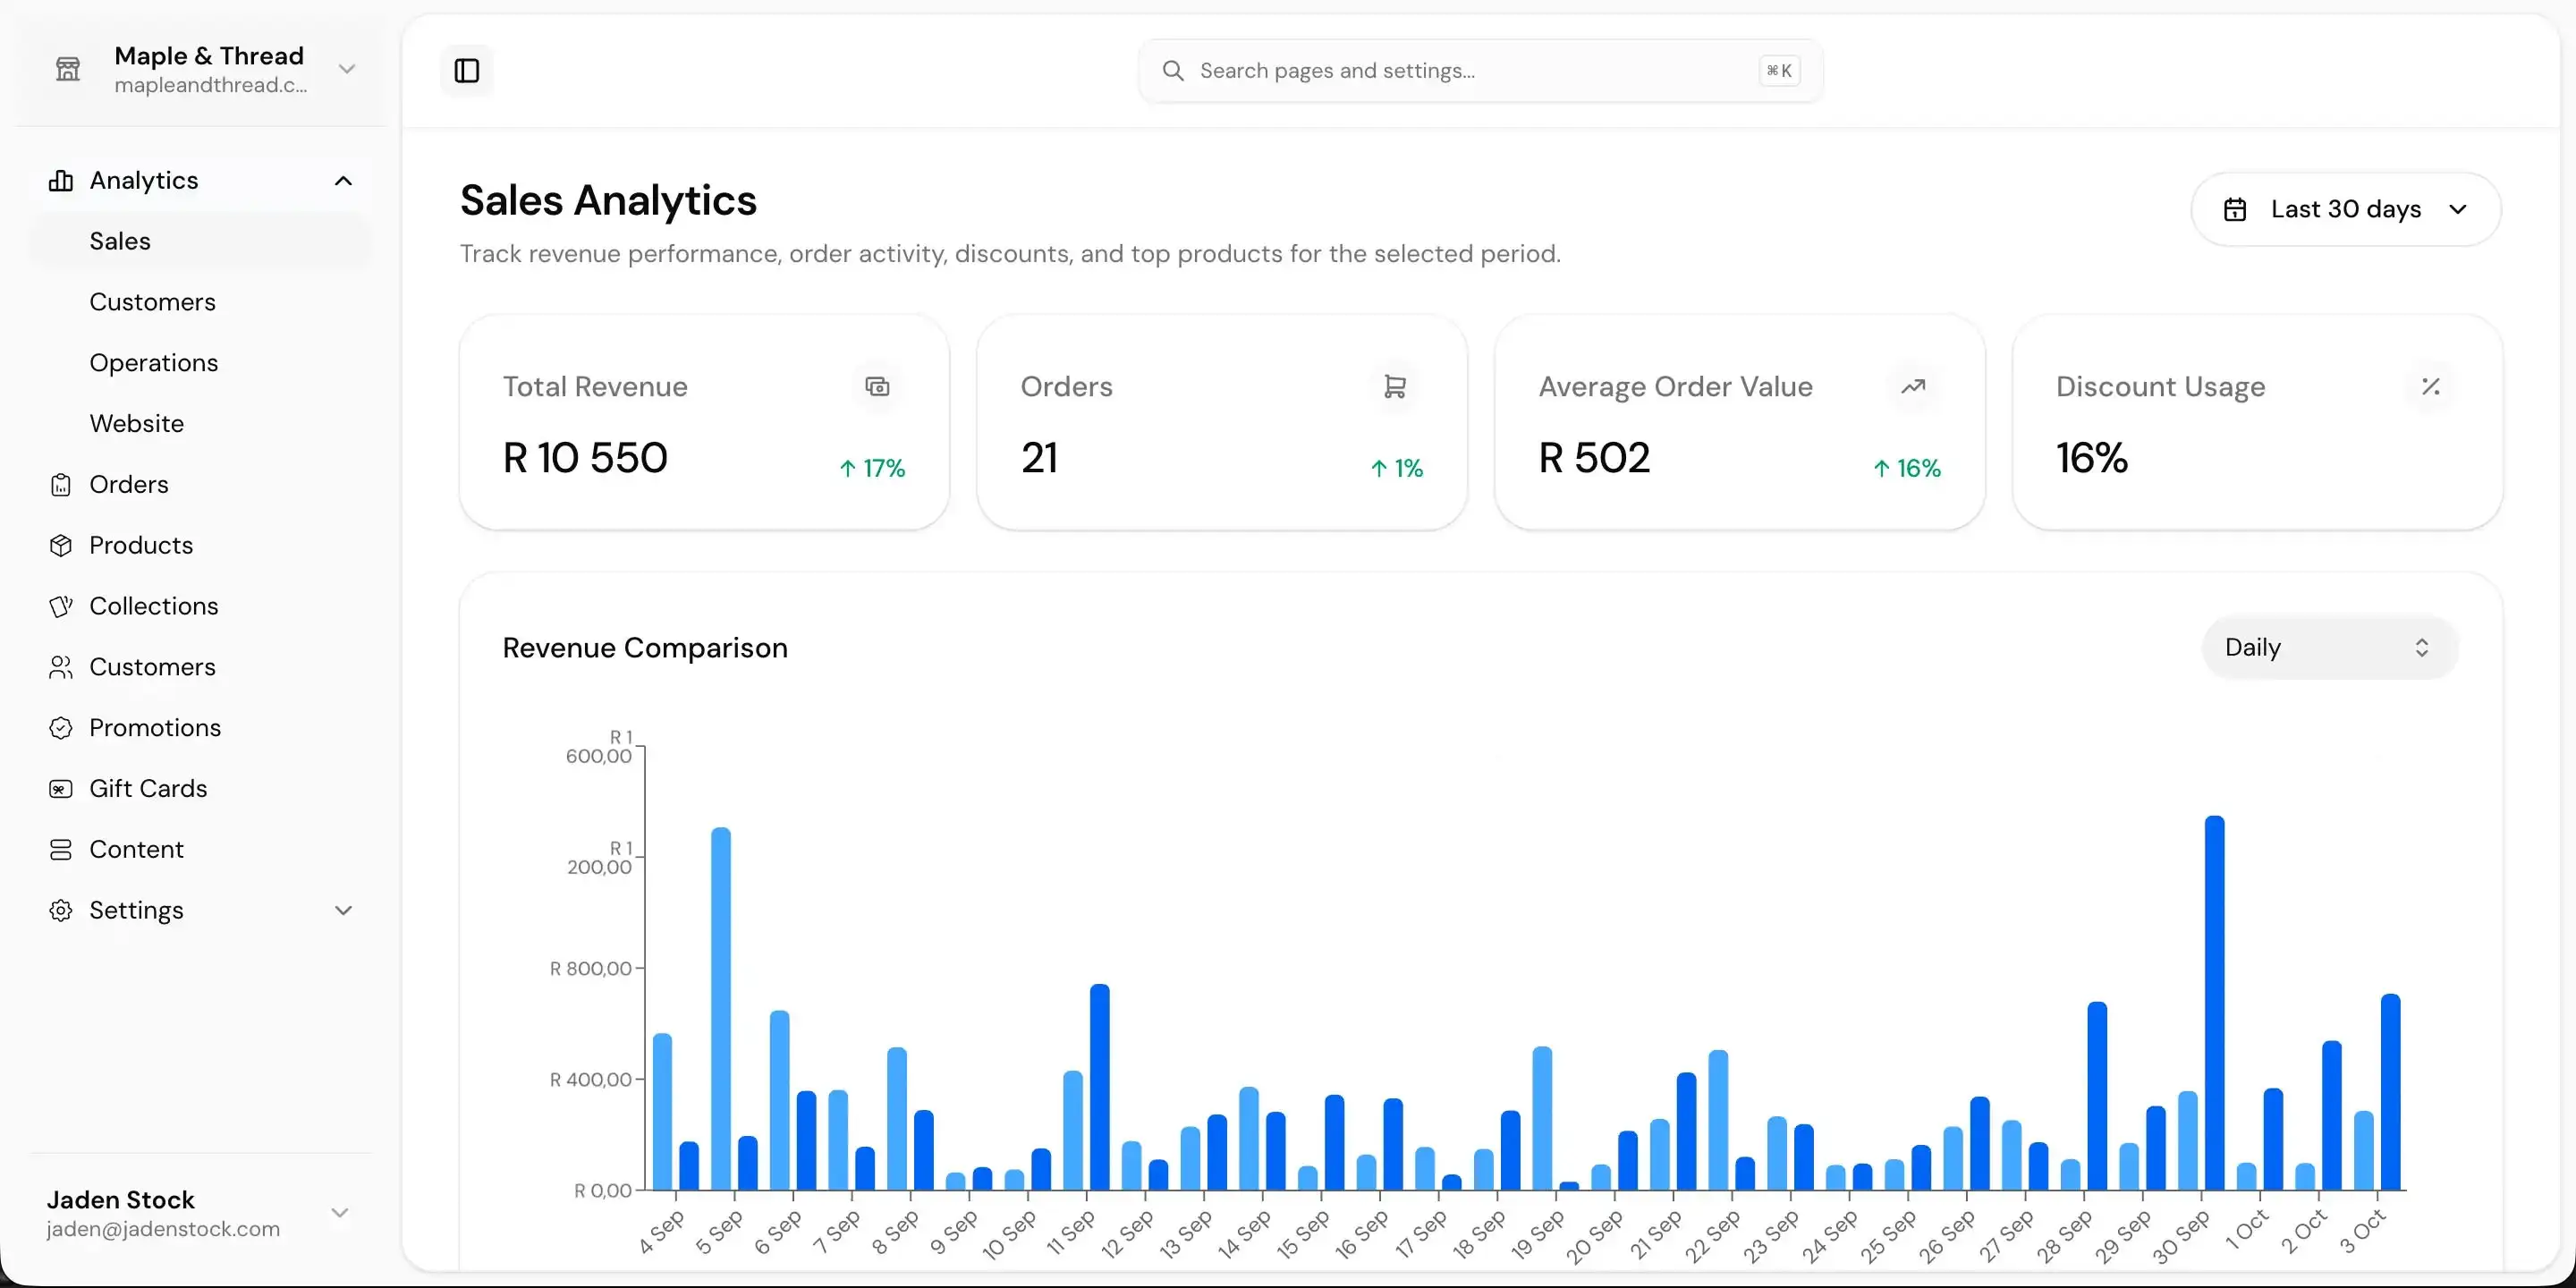This screenshot has width=2576, height=1288.
Task: Click the Revenue Comparison heading
Action: coord(645,648)
